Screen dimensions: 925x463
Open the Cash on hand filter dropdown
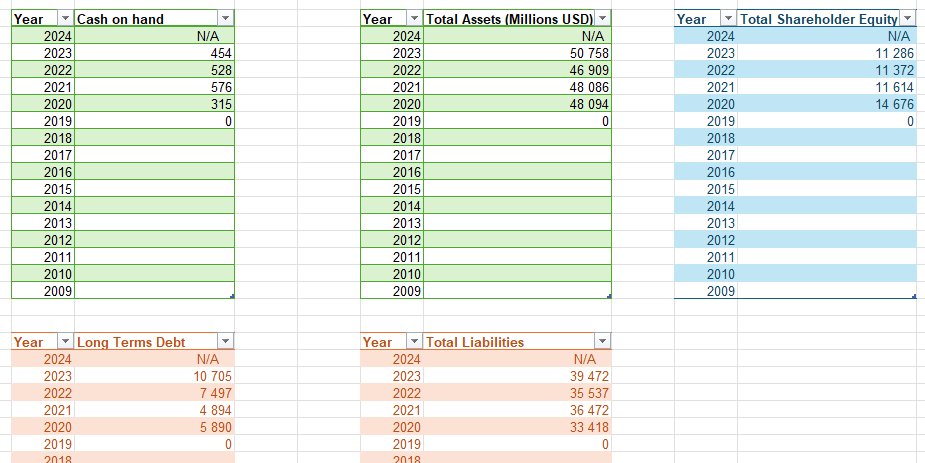pos(224,19)
